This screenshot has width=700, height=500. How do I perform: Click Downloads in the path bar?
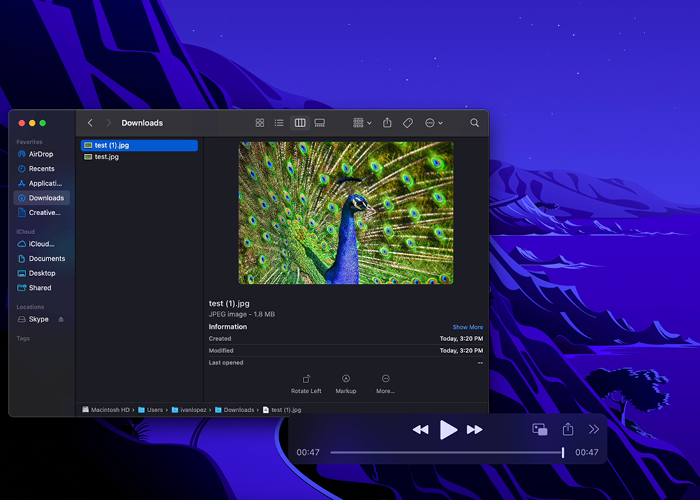point(234,410)
